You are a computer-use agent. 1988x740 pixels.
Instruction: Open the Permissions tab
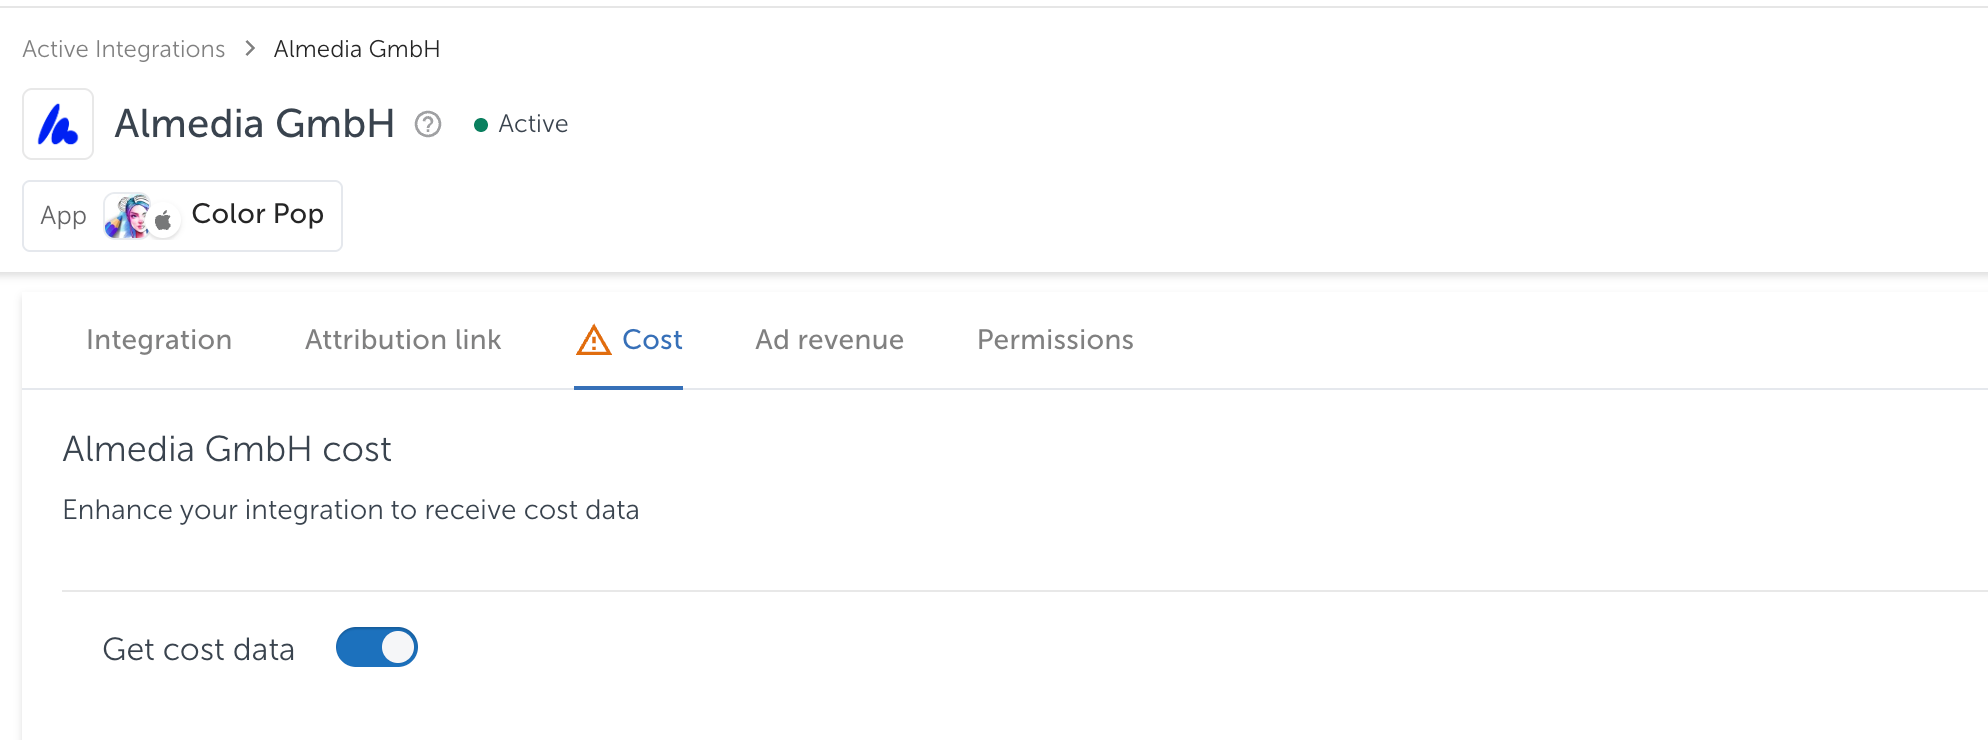(x=1055, y=340)
